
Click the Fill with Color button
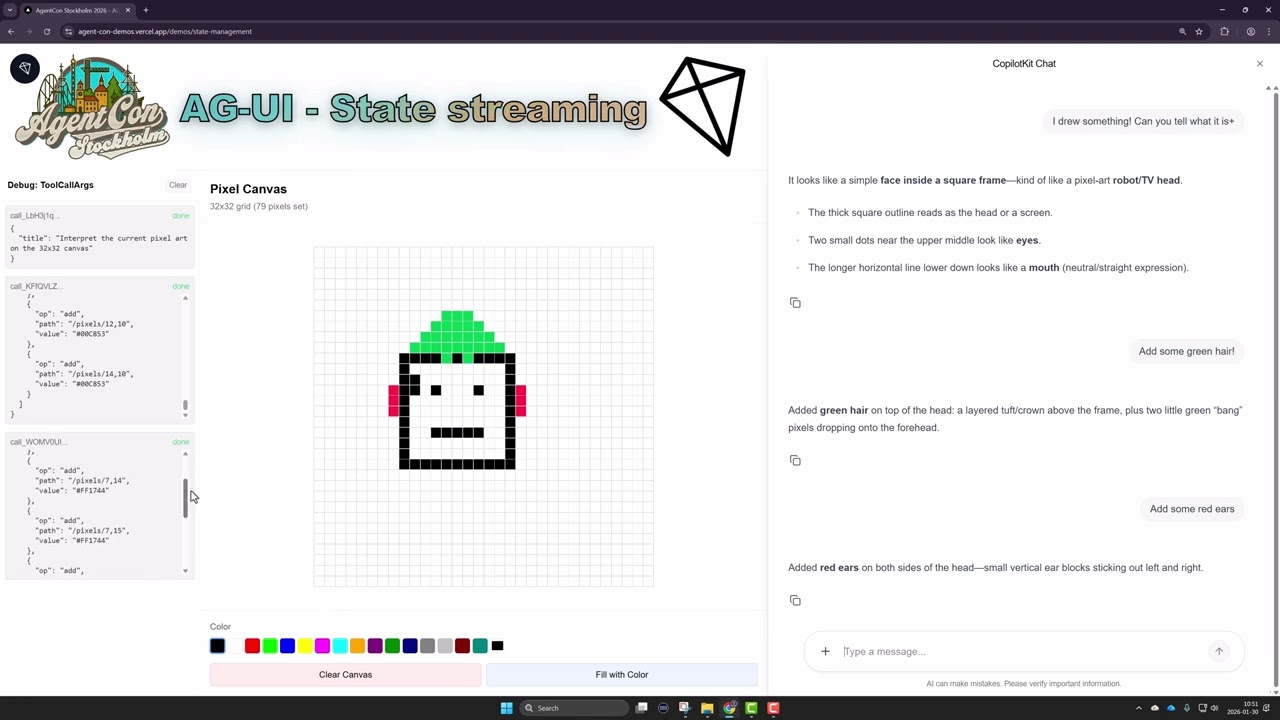tap(622, 674)
